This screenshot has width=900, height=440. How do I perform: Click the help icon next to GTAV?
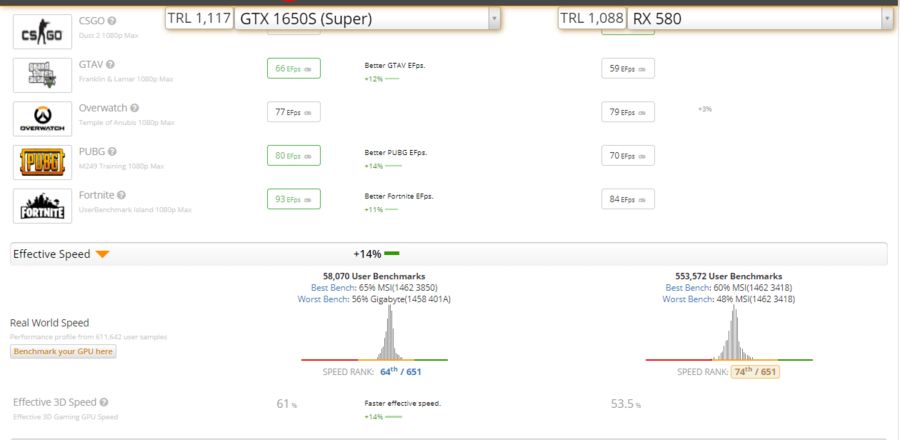pos(110,65)
